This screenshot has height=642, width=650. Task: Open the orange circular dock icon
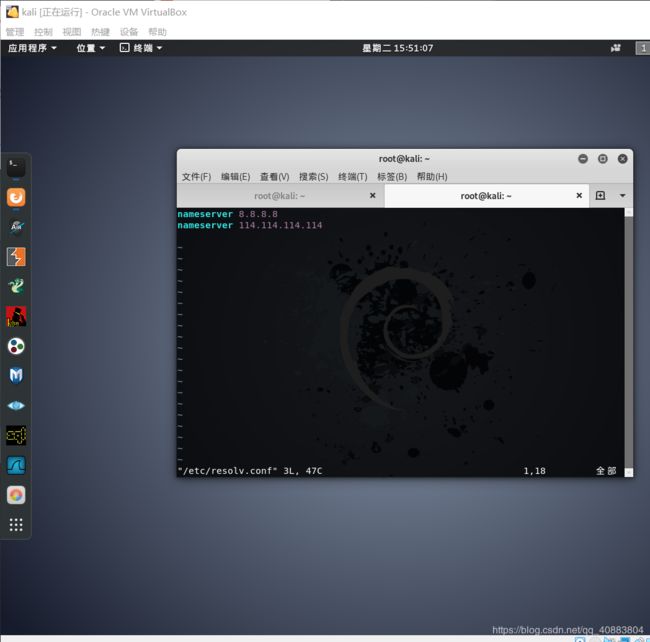pos(16,495)
